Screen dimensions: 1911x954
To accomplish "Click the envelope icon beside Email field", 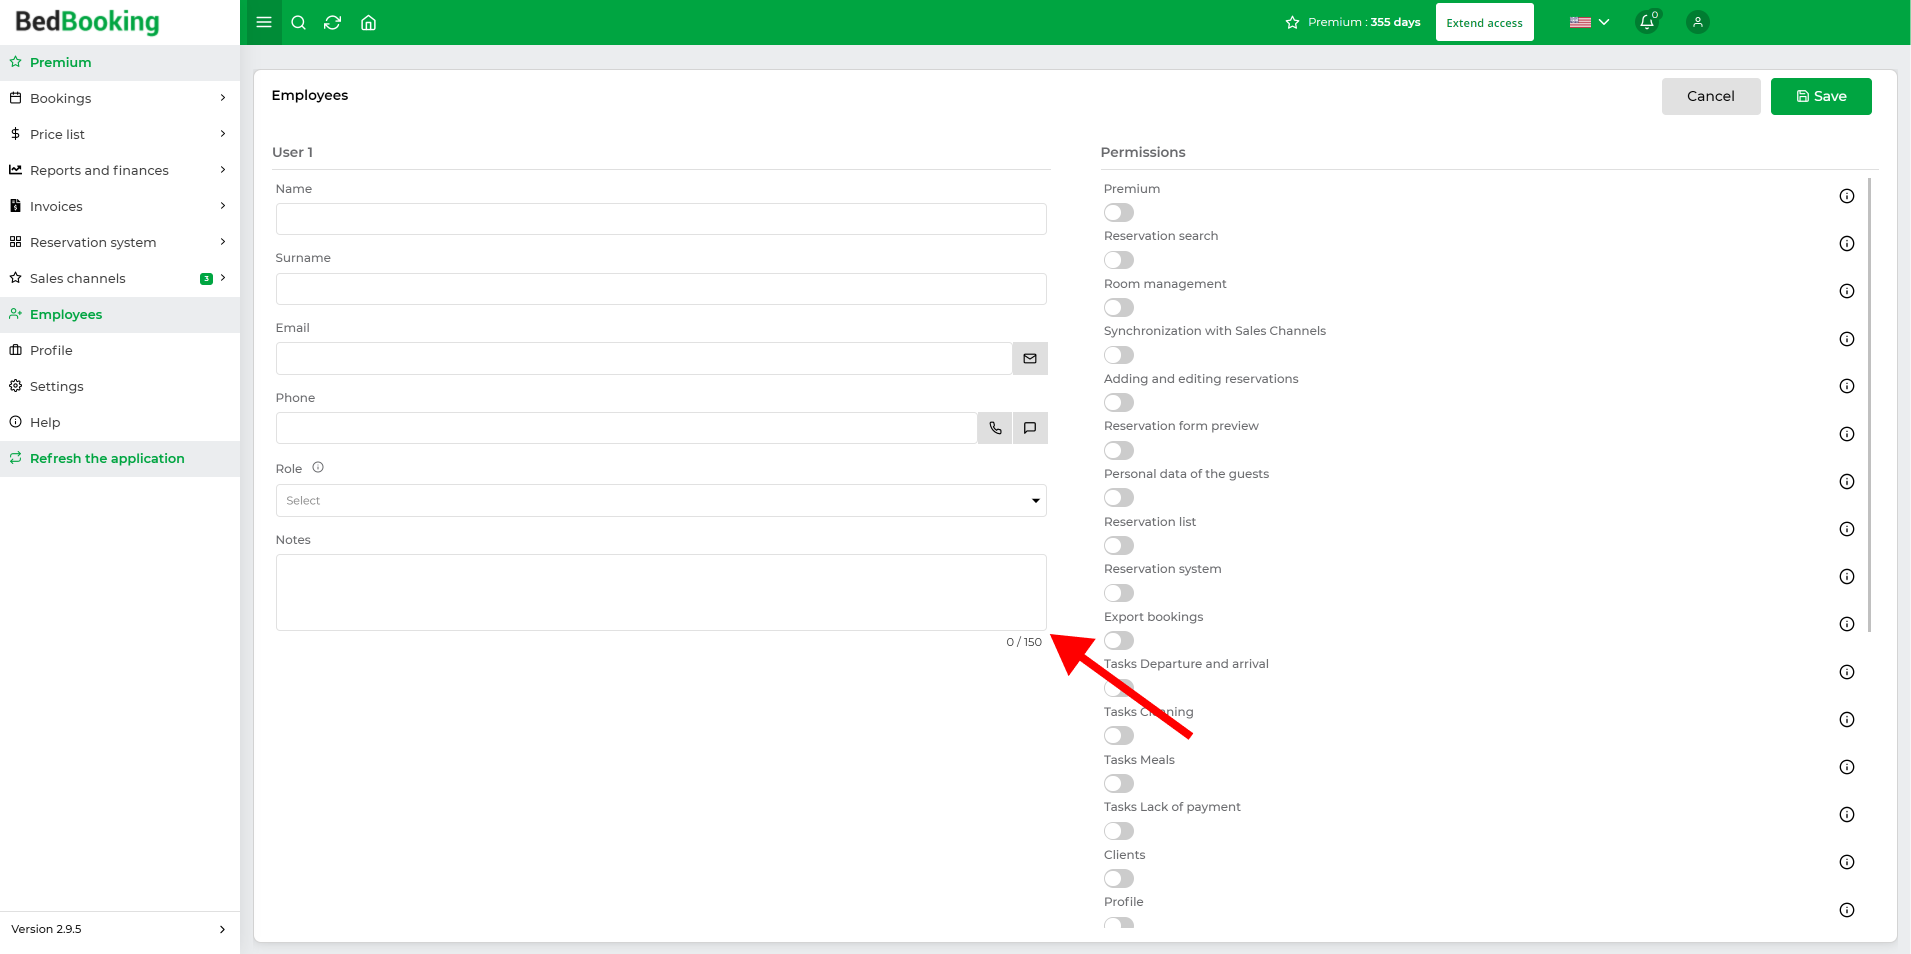I will coord(1030,358).
